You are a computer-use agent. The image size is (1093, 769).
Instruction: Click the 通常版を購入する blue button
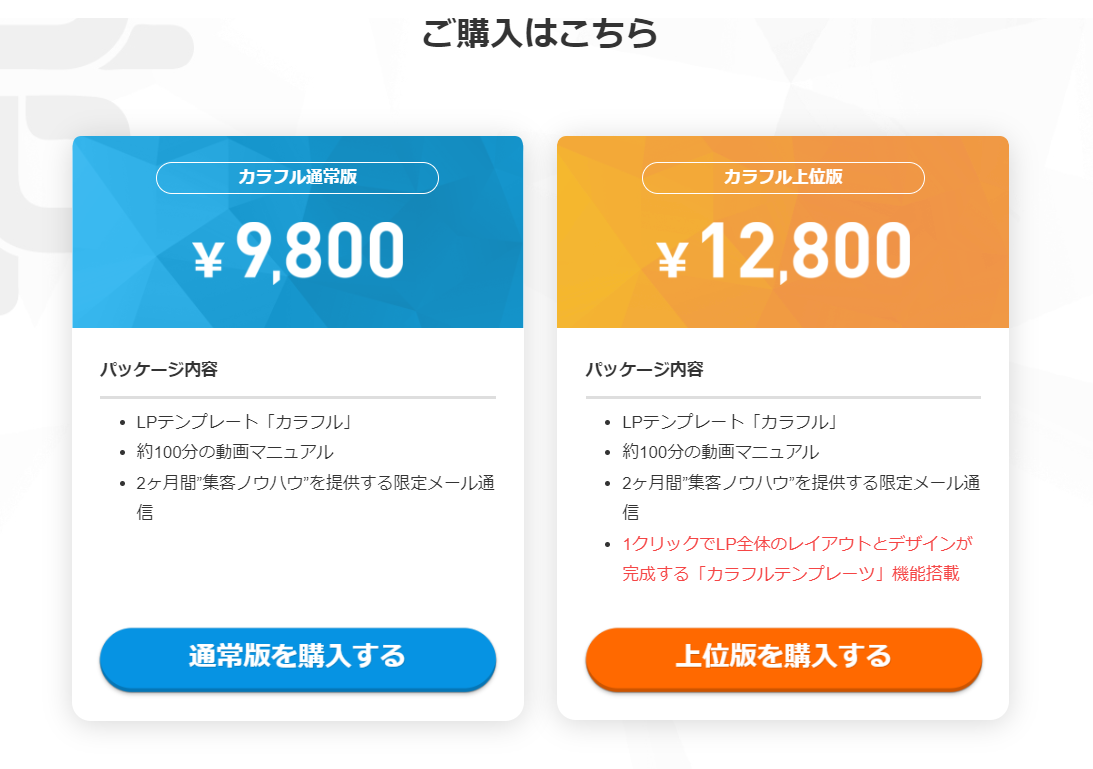pos(298,658)
